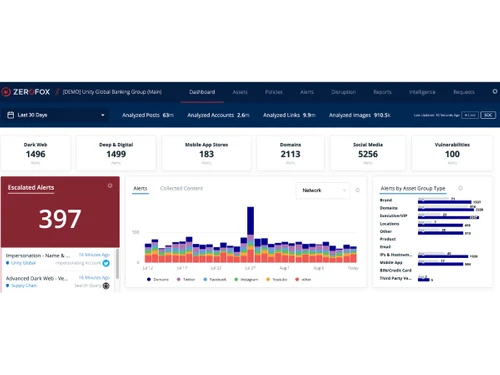Click the SOC button
The width and height of the screenshot is (500, 375).
(488, 115)
